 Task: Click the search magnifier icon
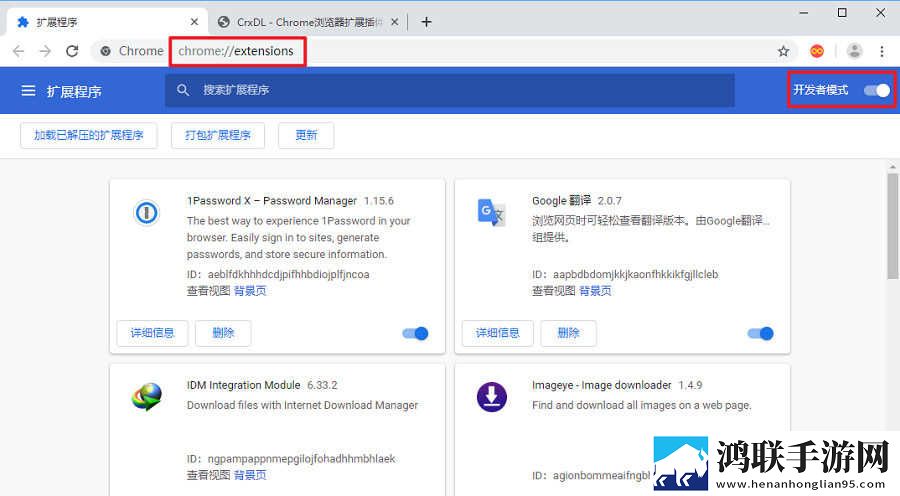pyautogui.click(x=183, y=90)
